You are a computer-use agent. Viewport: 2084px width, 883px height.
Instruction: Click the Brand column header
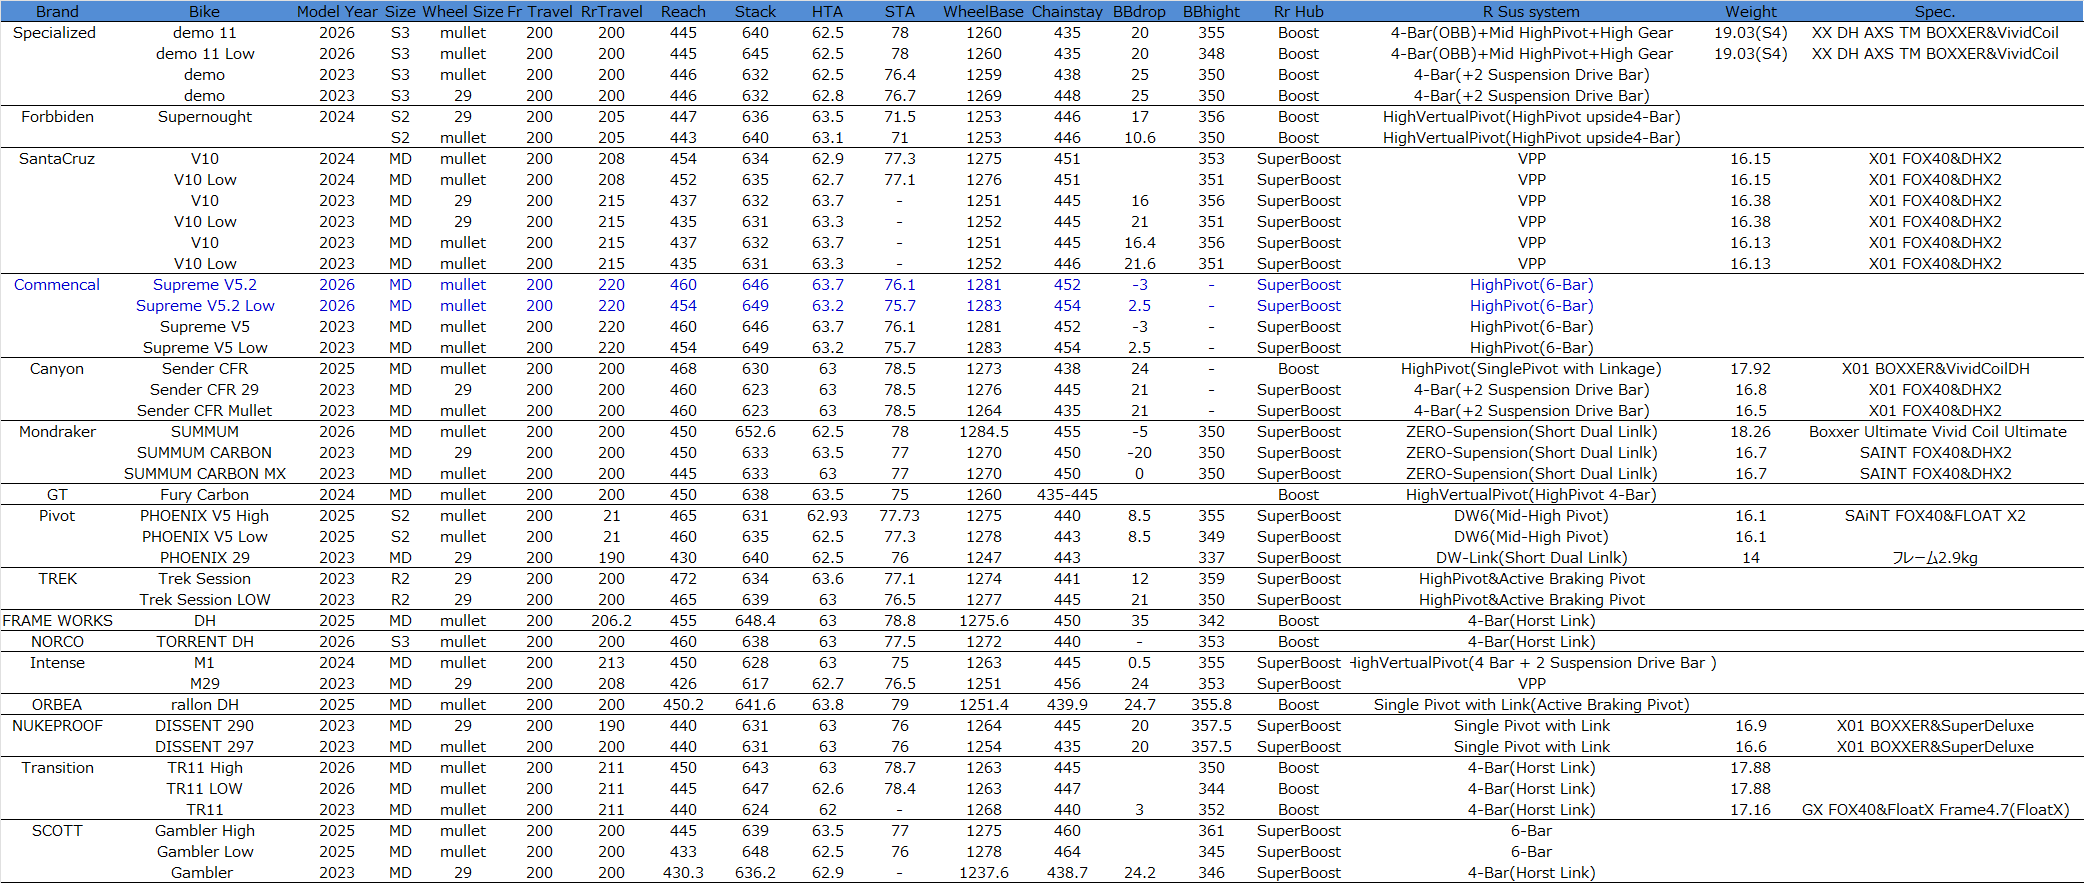57,12
